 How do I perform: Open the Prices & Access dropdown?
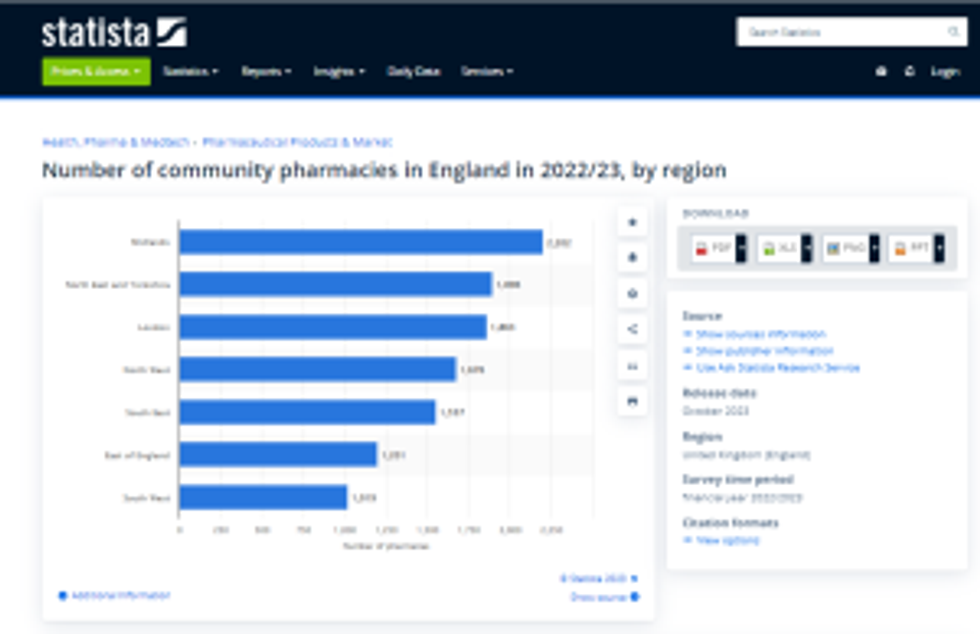coord(96,72)
